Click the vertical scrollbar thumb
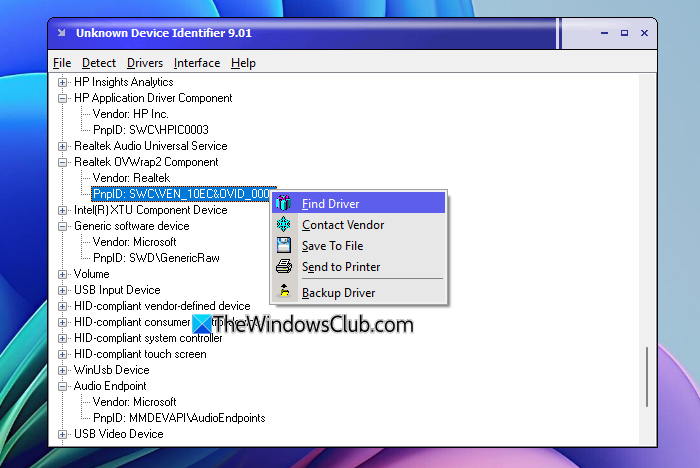 coord(646,377)
